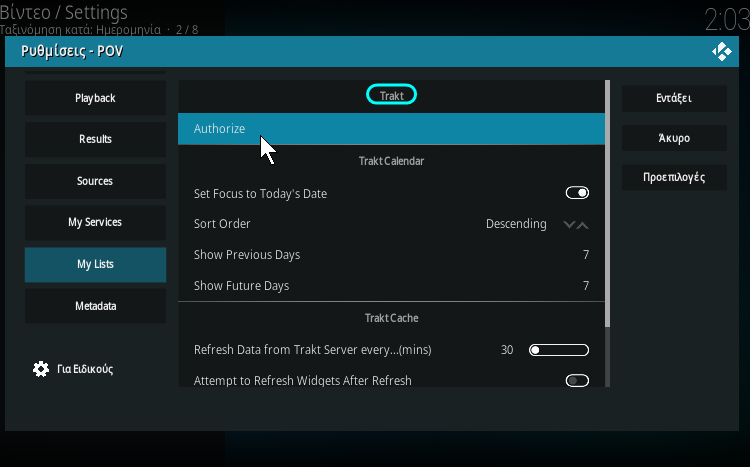Viewport: 750px width, 467px height.
Task: Toggle Set Focus to Today's Date
Action: 577,193
